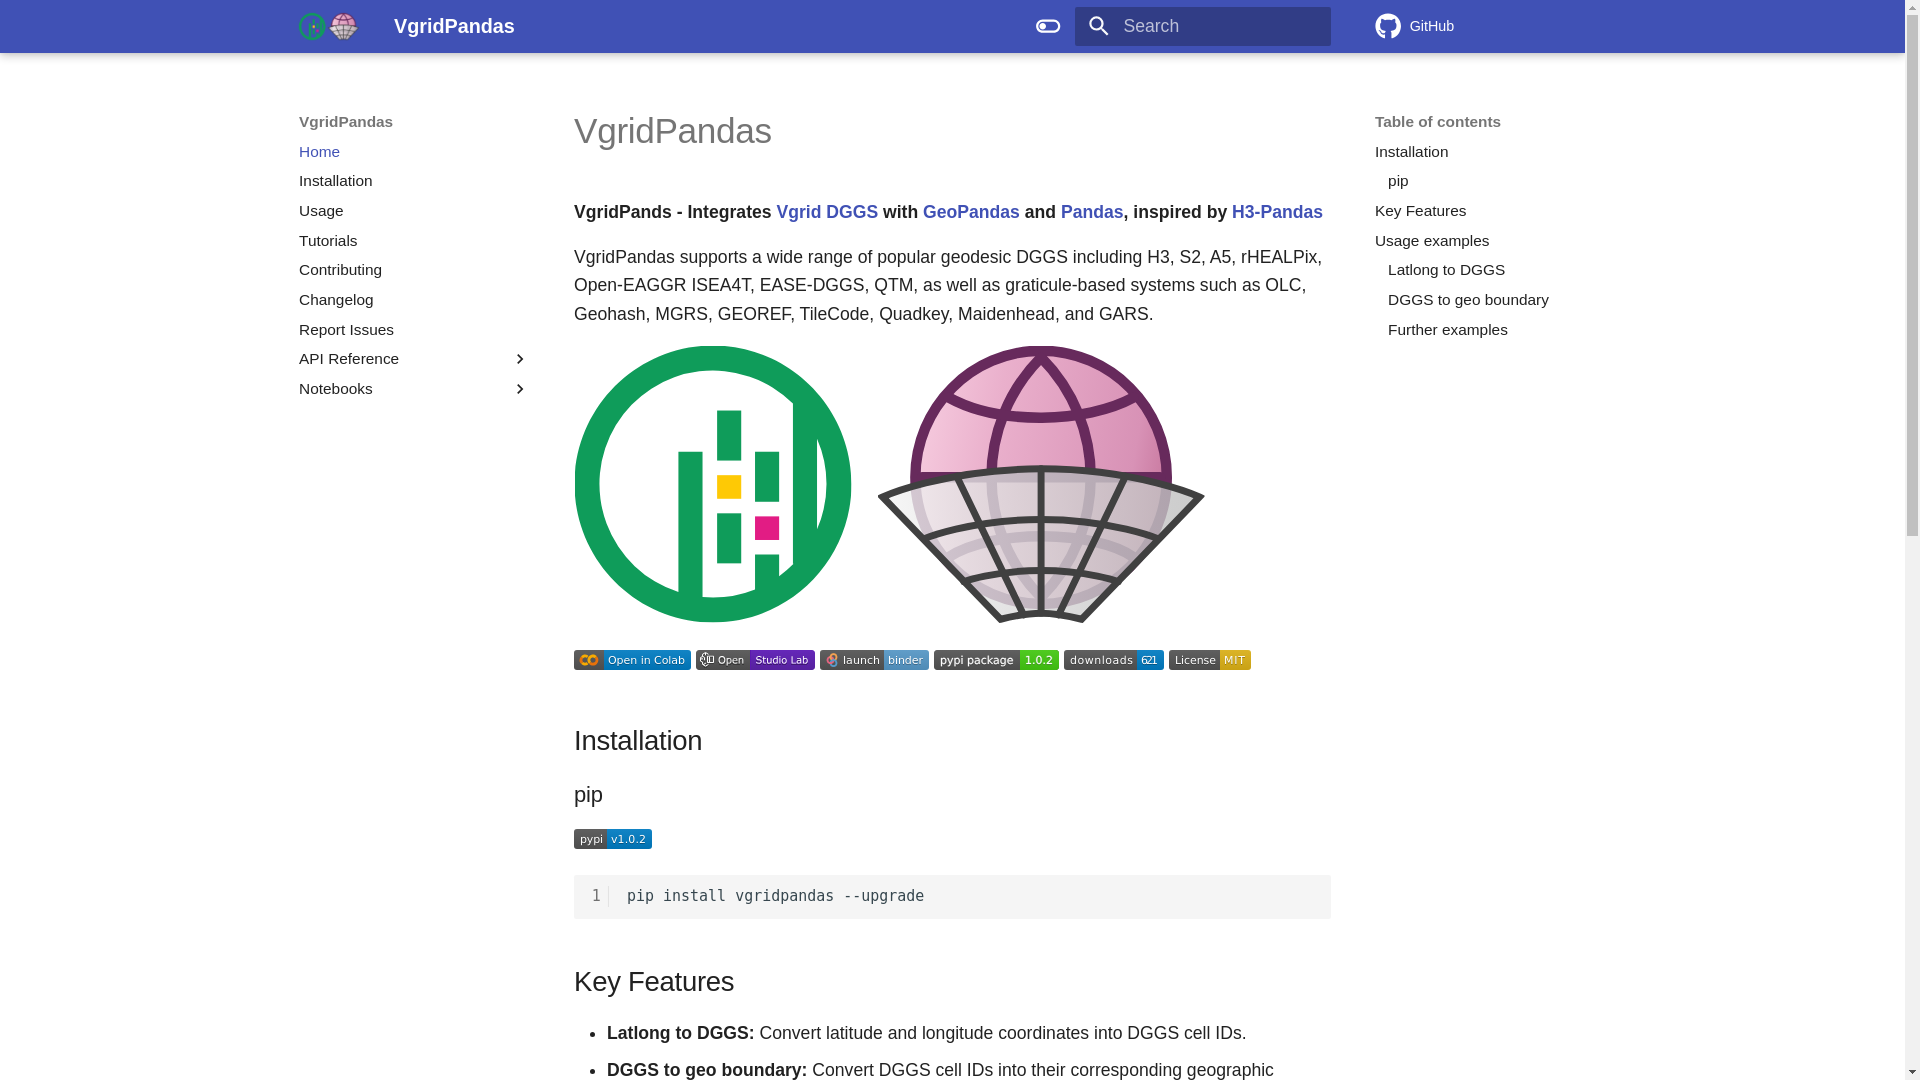Jump to Further examples in contents
Viewport: 1920px width, 1080px height.
tap(1447, 330)
